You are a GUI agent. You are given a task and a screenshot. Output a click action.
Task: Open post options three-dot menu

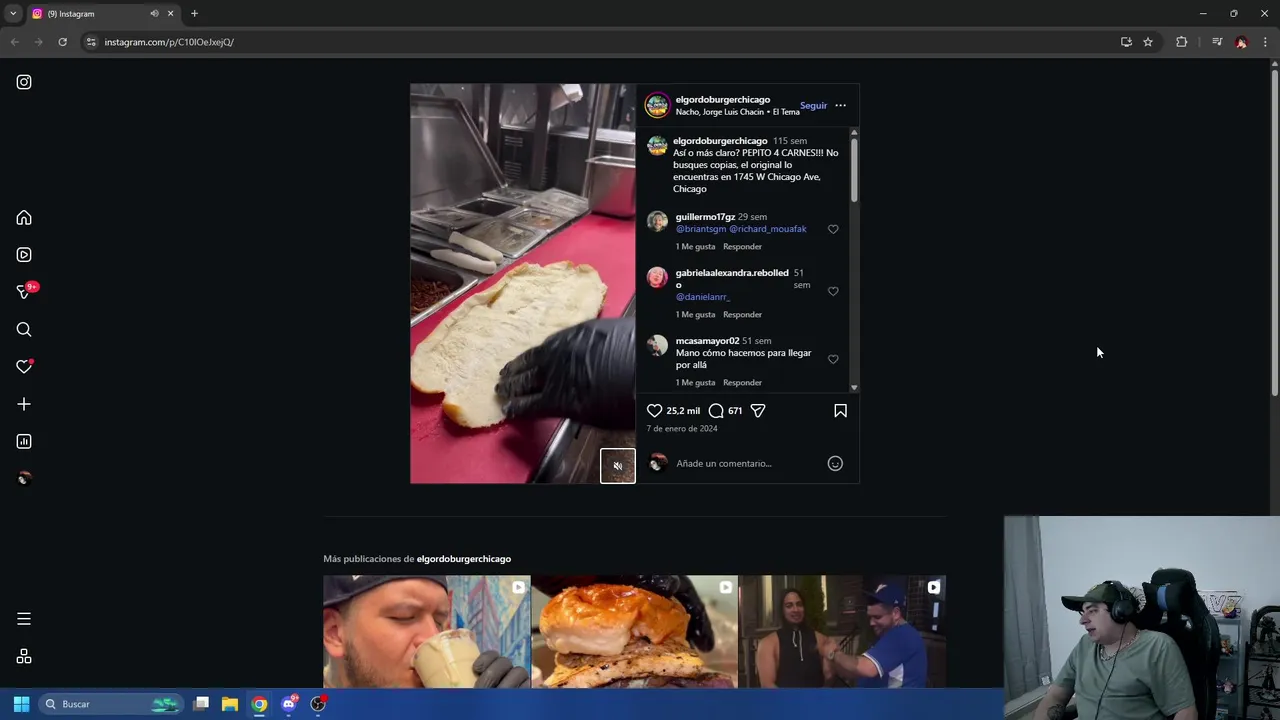pos(840,105)
